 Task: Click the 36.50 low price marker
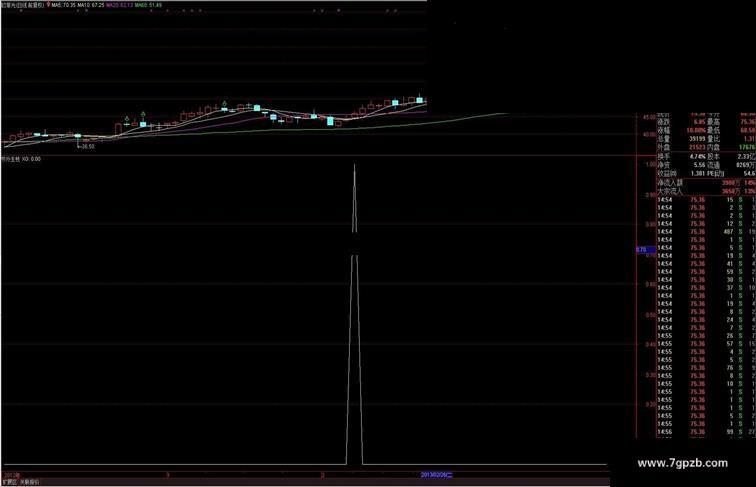click(88, 146)
